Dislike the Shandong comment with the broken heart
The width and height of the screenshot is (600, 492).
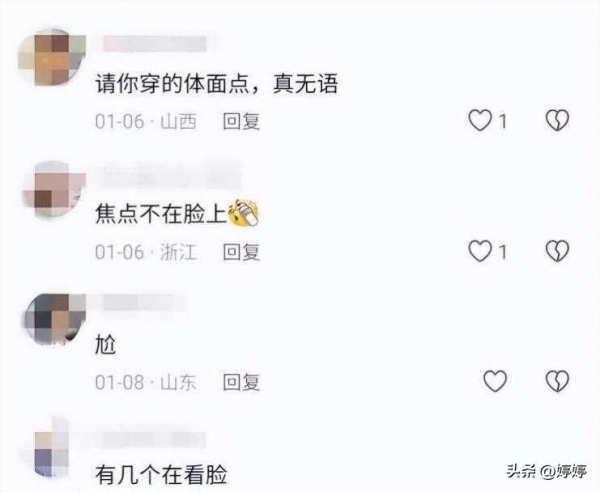(x=557, y=381)
